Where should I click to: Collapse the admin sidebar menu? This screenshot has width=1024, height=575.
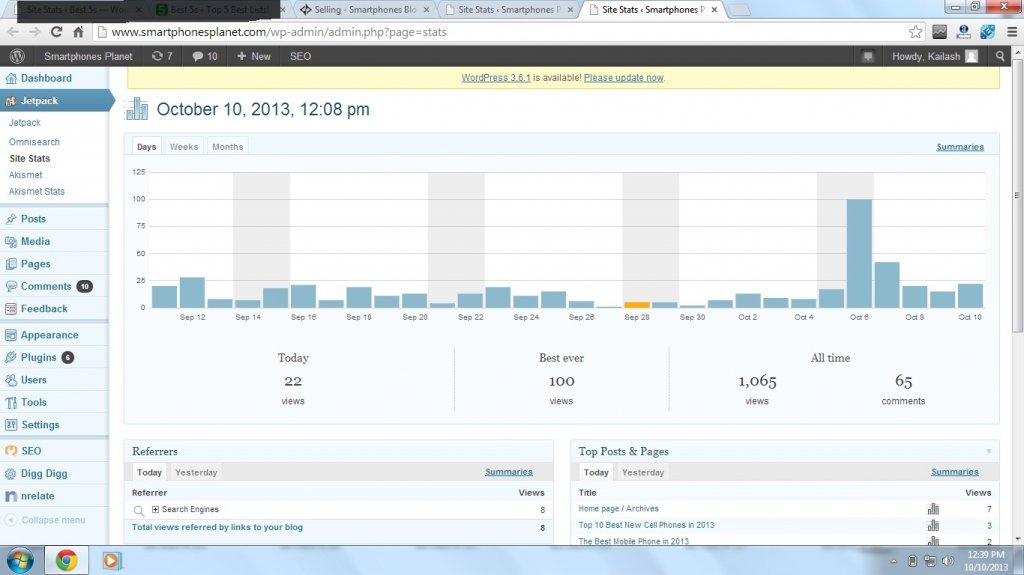tap(46, 520)
